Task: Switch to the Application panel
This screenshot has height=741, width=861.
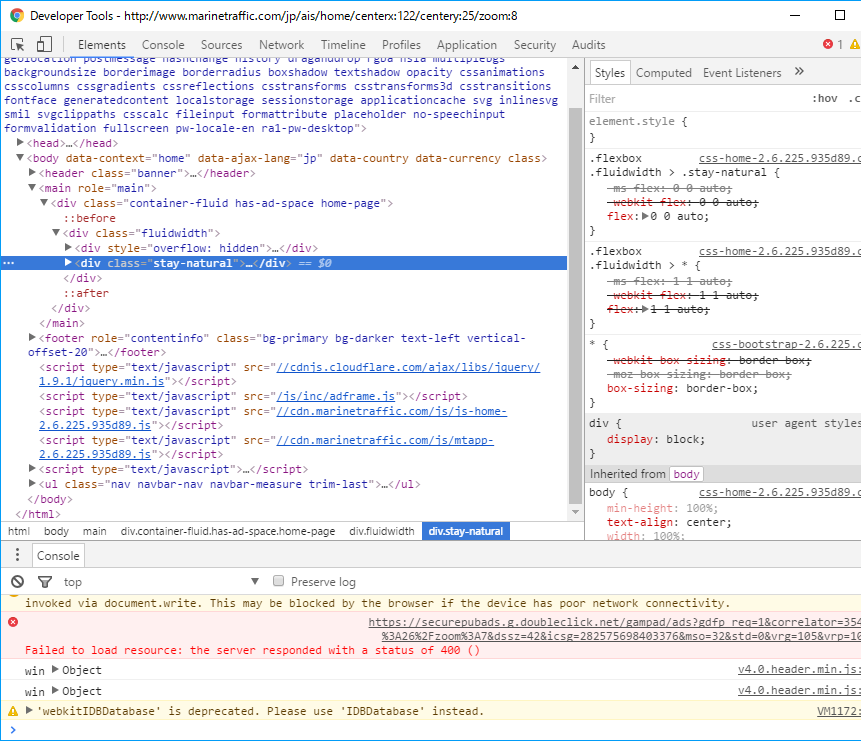Action: point(467,44)
